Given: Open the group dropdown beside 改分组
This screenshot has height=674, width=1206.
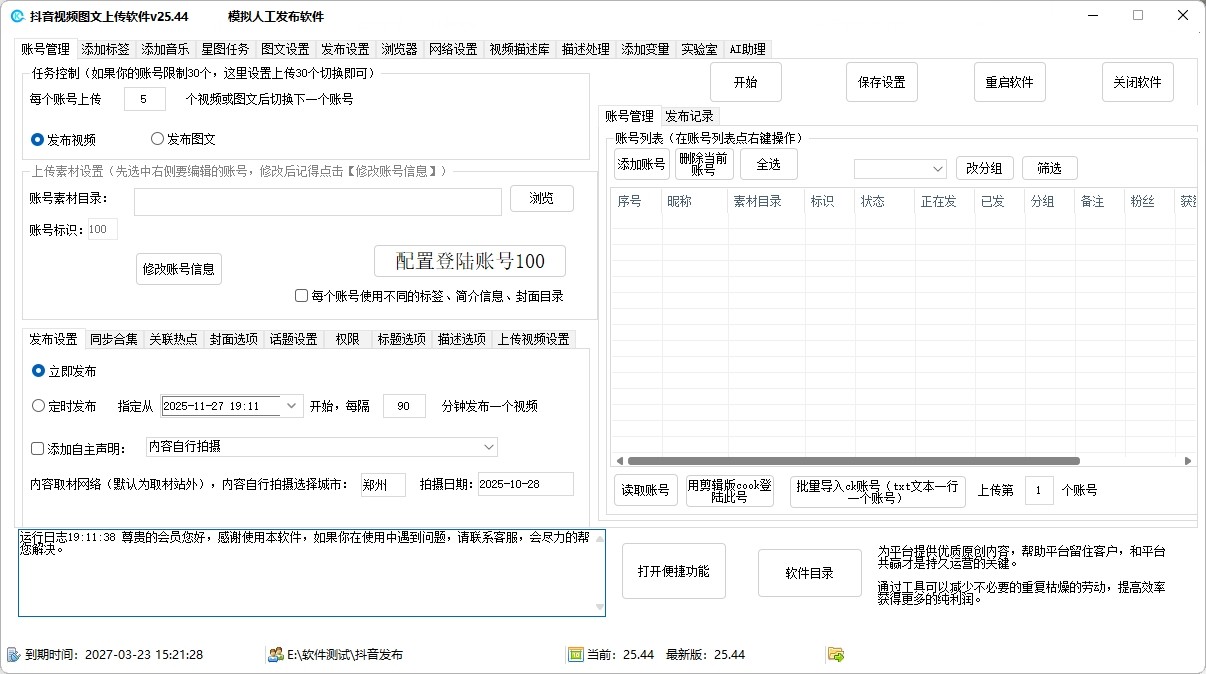Looking at the screenshot, I should [937, 168].
